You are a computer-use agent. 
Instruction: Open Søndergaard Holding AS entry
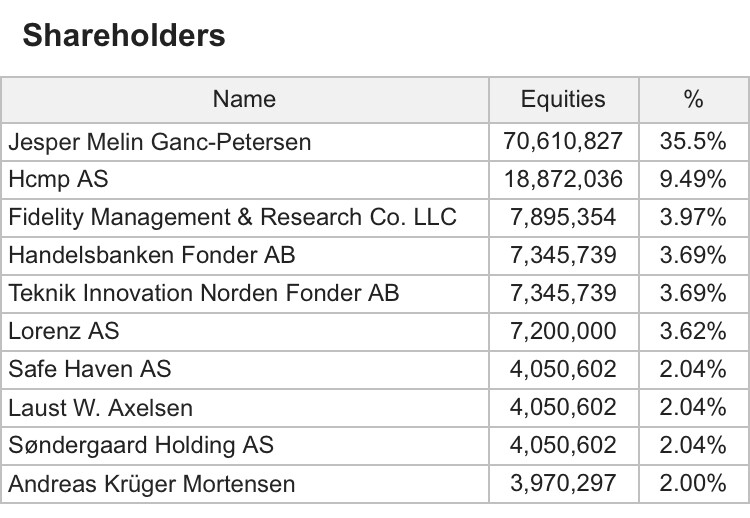pyautogui.click(x=141, y=446)
